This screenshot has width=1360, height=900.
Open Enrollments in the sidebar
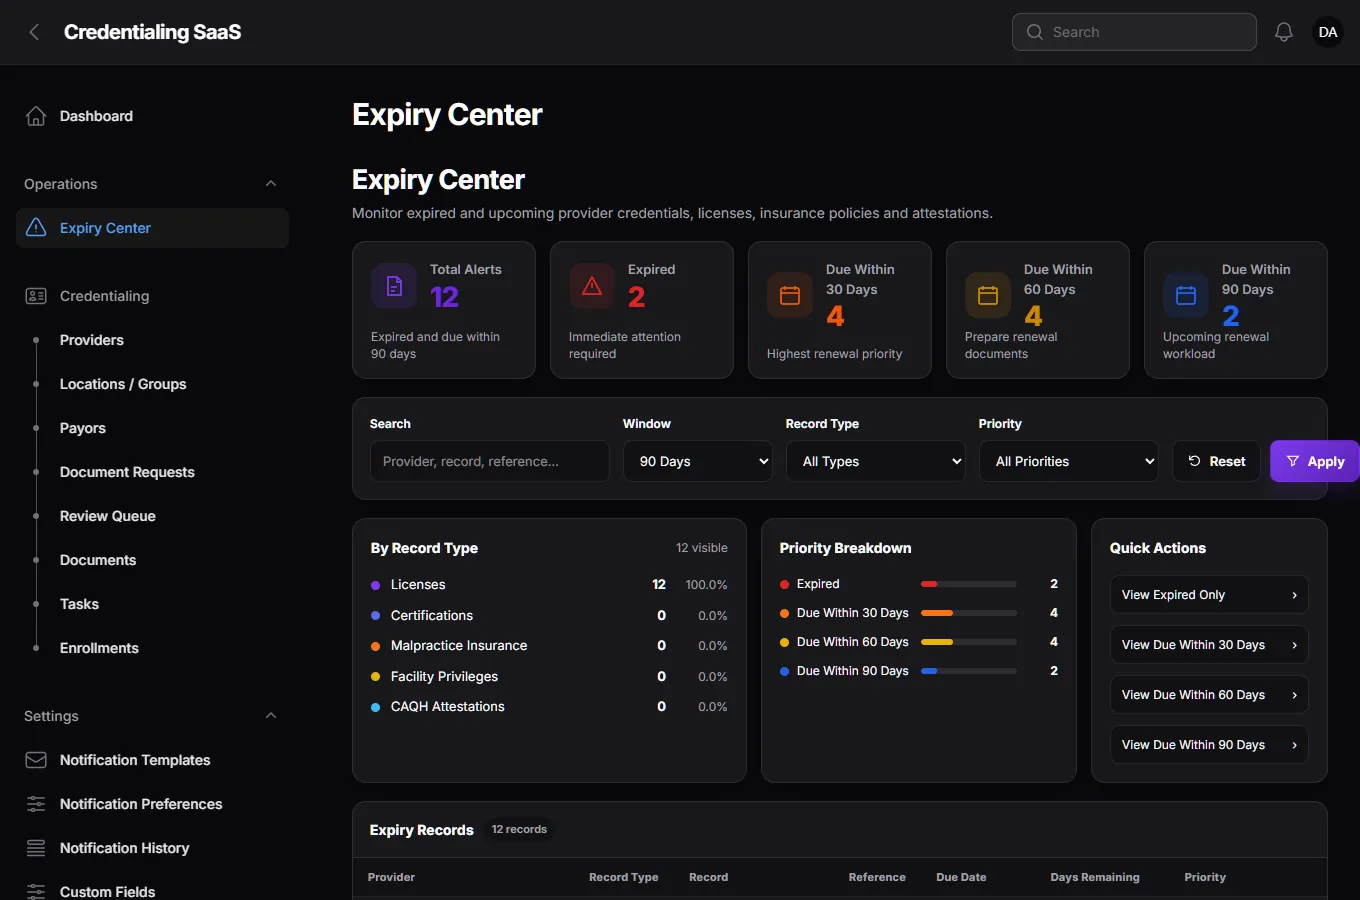[x=99, y=648]
